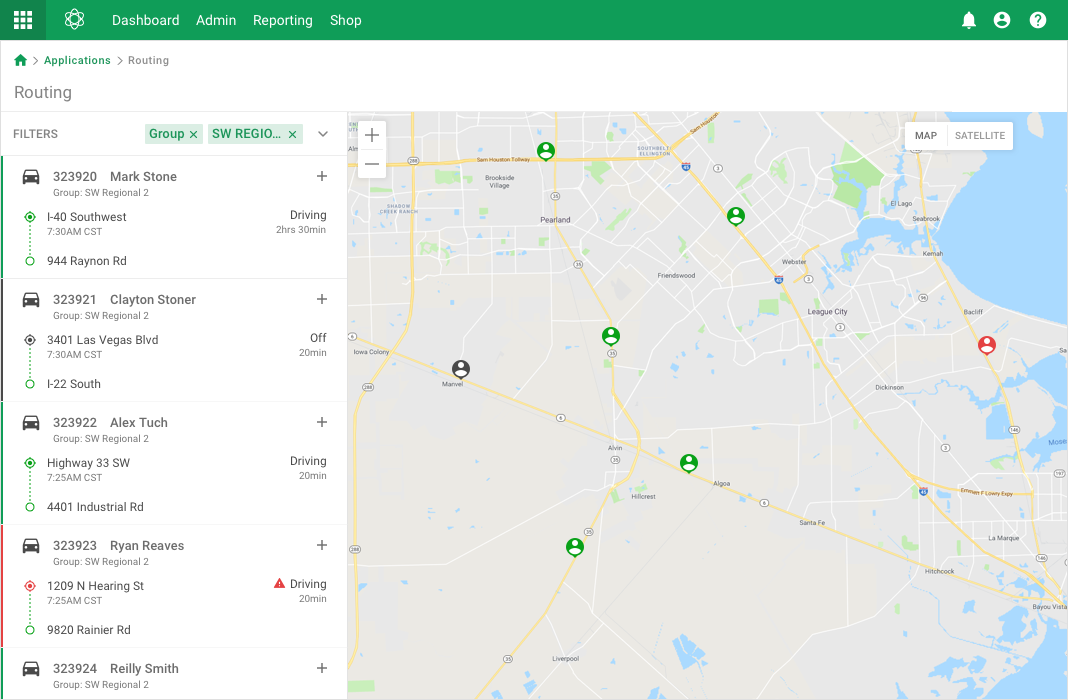Select driver name Mark Stone
Image resolution: width=1068 pixels, height=700 pixels.
pyautogui.click(x=144, y=176)
